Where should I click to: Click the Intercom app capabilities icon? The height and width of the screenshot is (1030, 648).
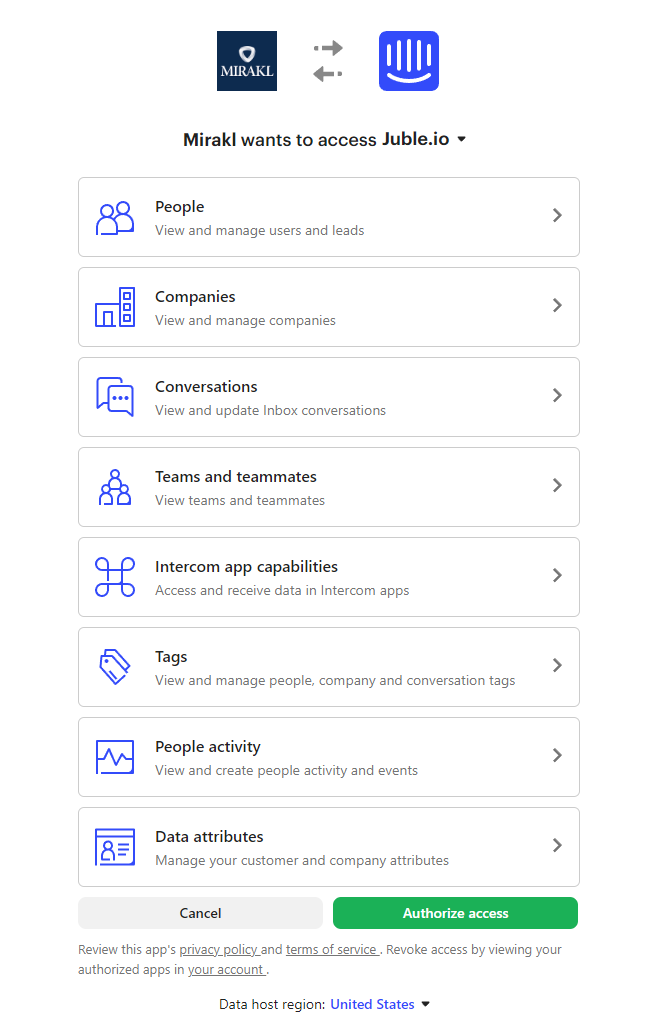coord(115,577)
